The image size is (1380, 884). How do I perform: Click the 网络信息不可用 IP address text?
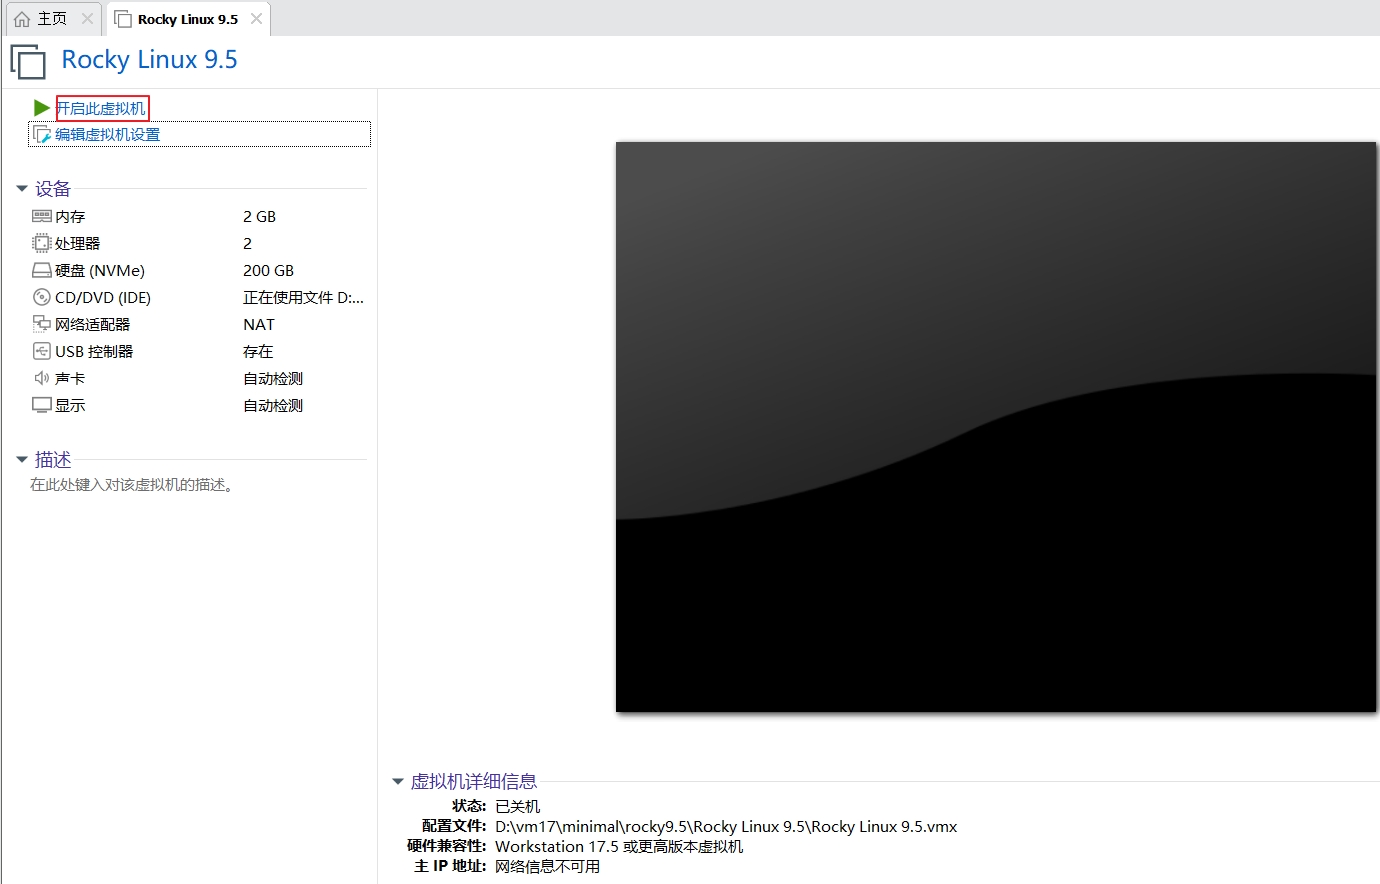(547, 866)
